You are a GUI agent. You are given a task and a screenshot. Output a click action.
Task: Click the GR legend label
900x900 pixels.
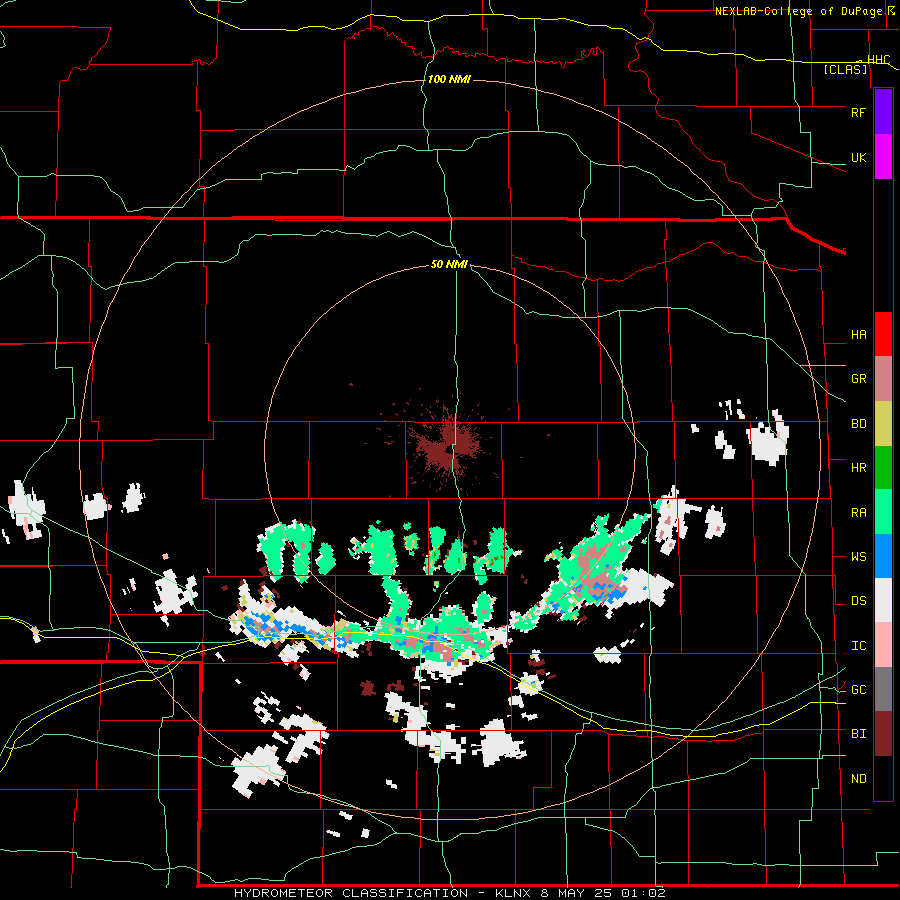(x=858, y=379)
